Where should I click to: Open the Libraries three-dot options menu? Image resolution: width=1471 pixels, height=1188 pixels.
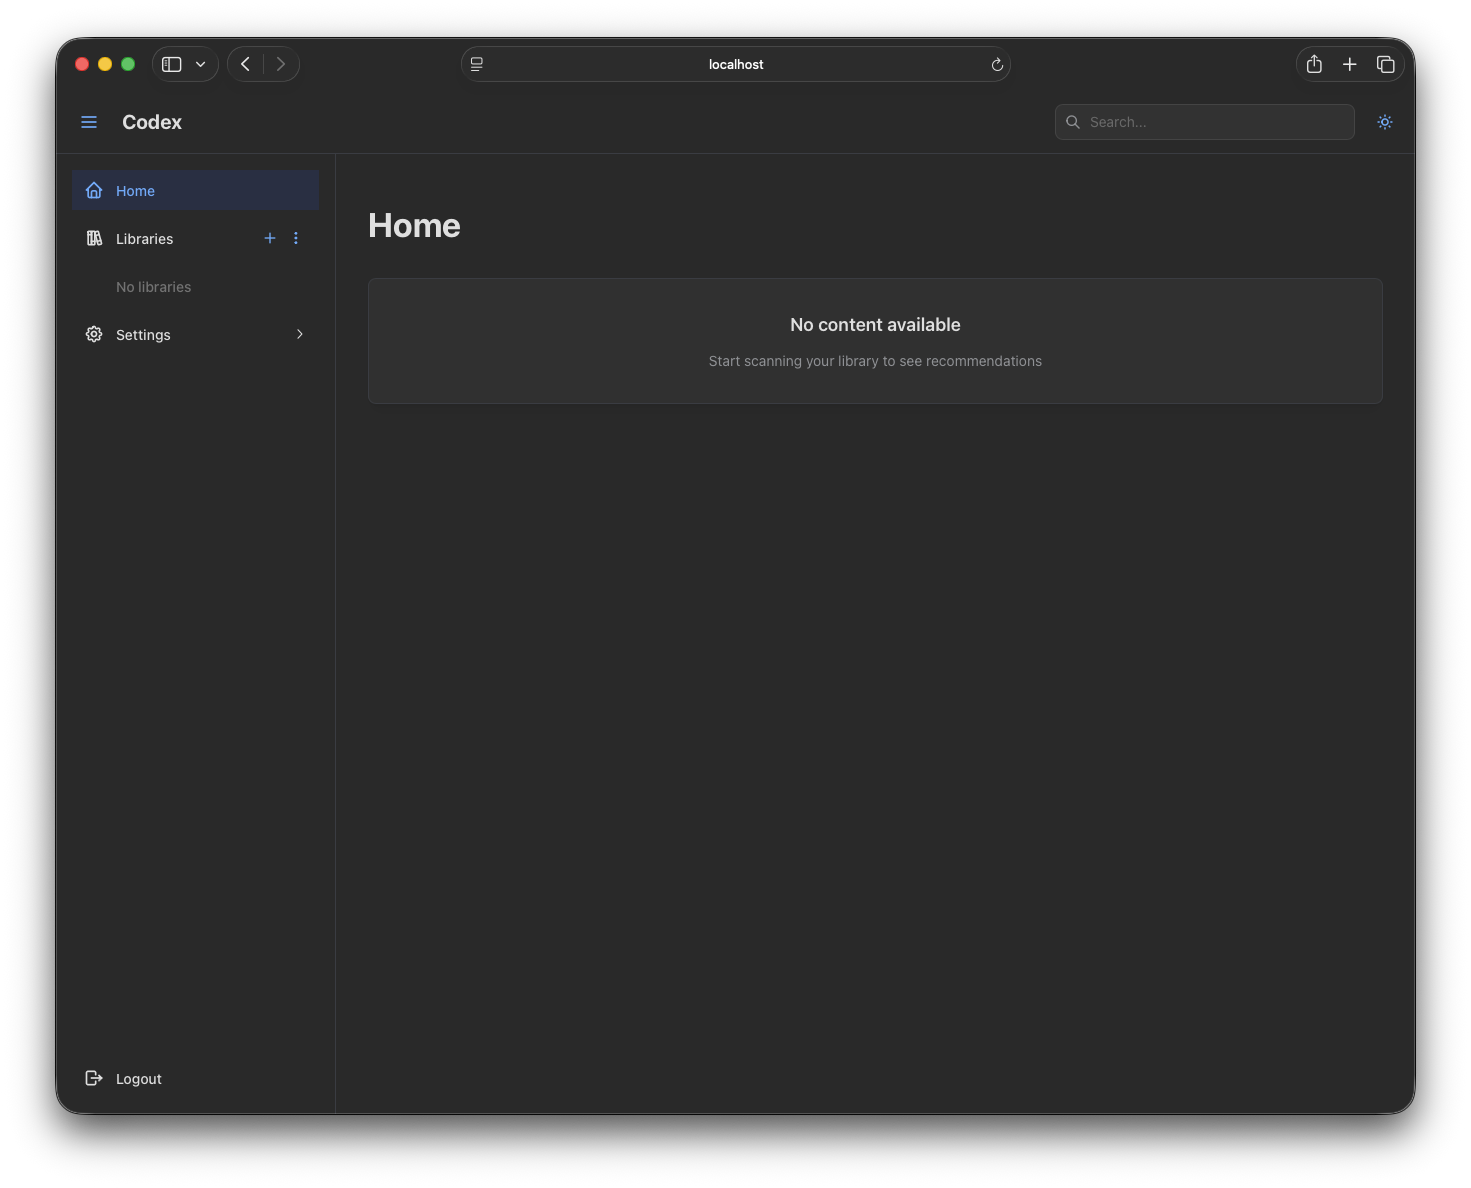295,238
